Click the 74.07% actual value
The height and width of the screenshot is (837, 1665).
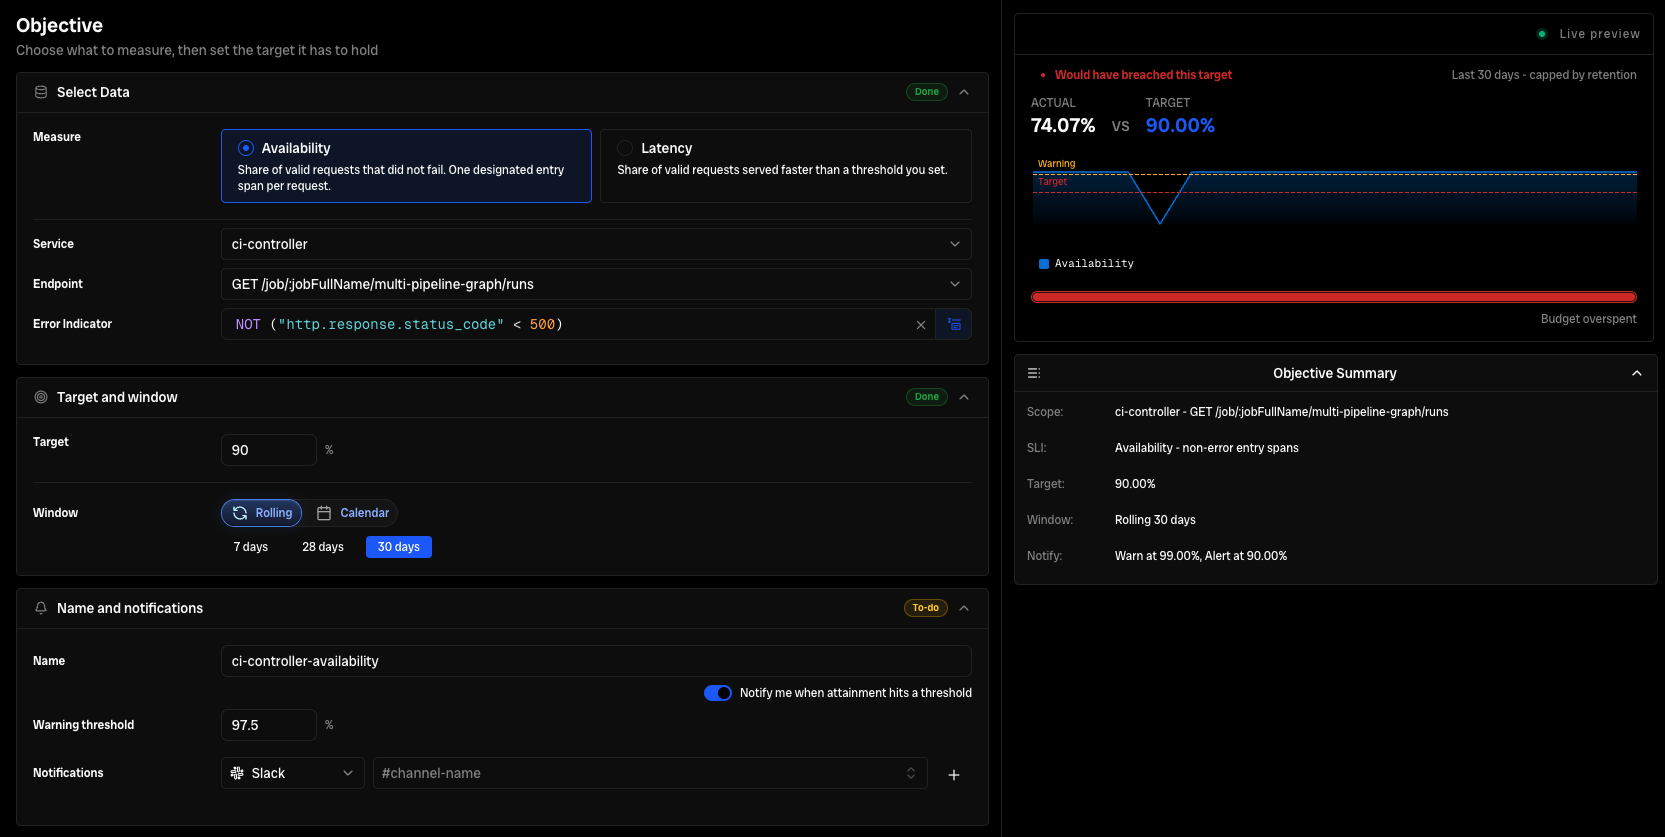tap(1063, 125)
